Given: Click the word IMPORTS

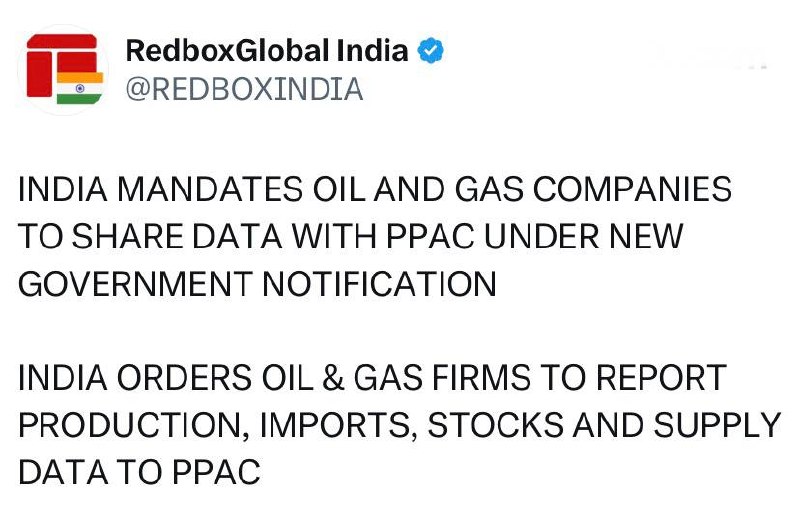Looking at the screenshot, I should tap(335, 426).
